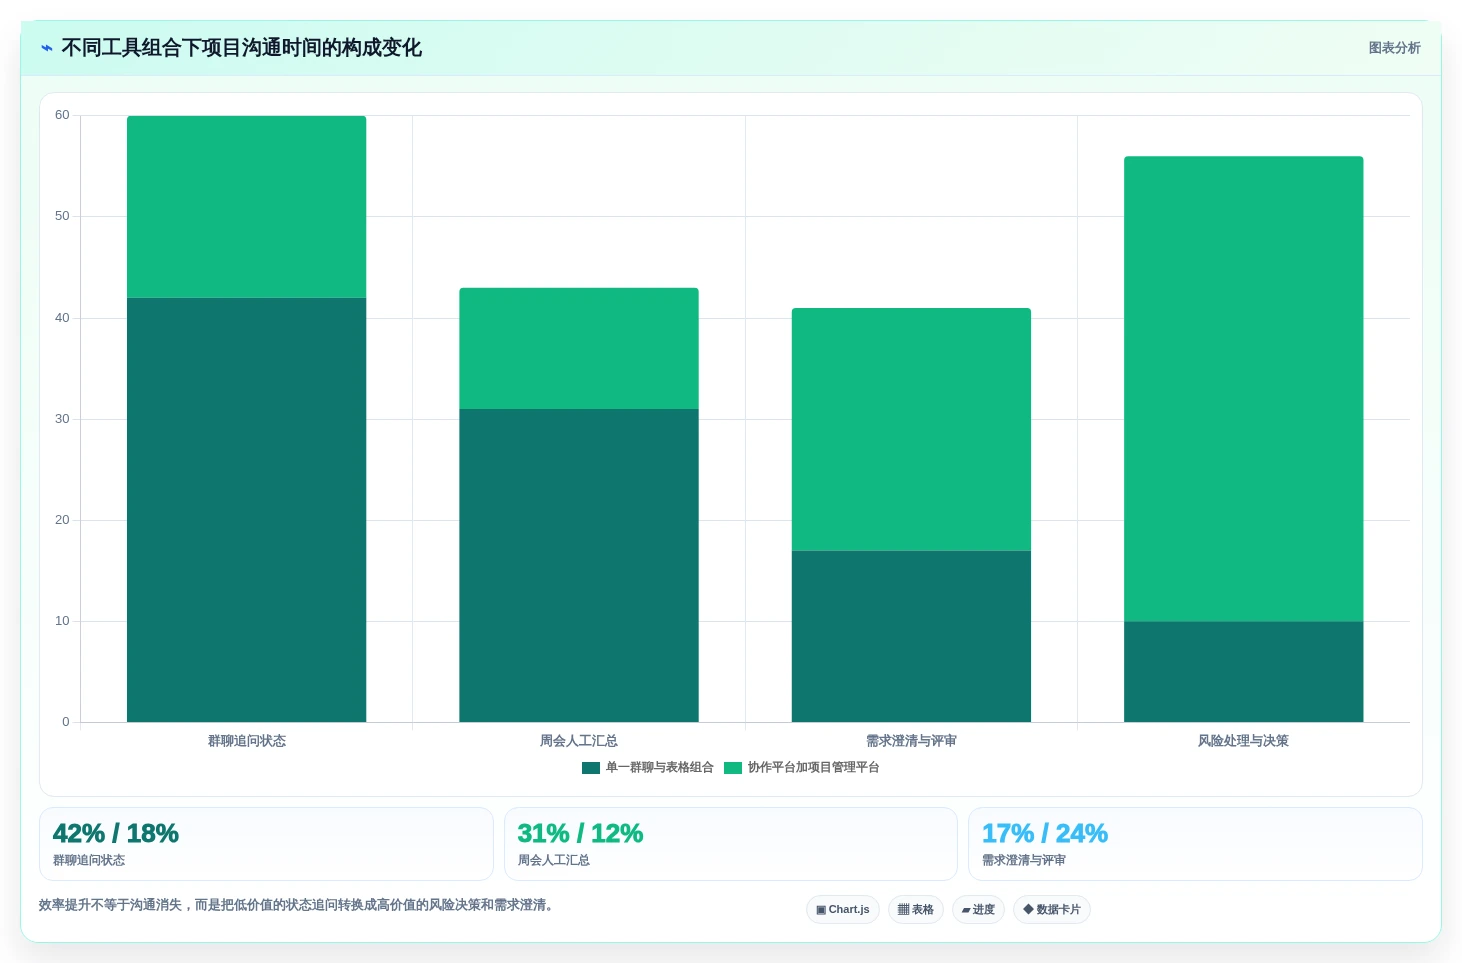Click the dark segment of 周会人工汇总 bar
Viewport: 1462px width, 963px height.
click(x=579, y=565)
